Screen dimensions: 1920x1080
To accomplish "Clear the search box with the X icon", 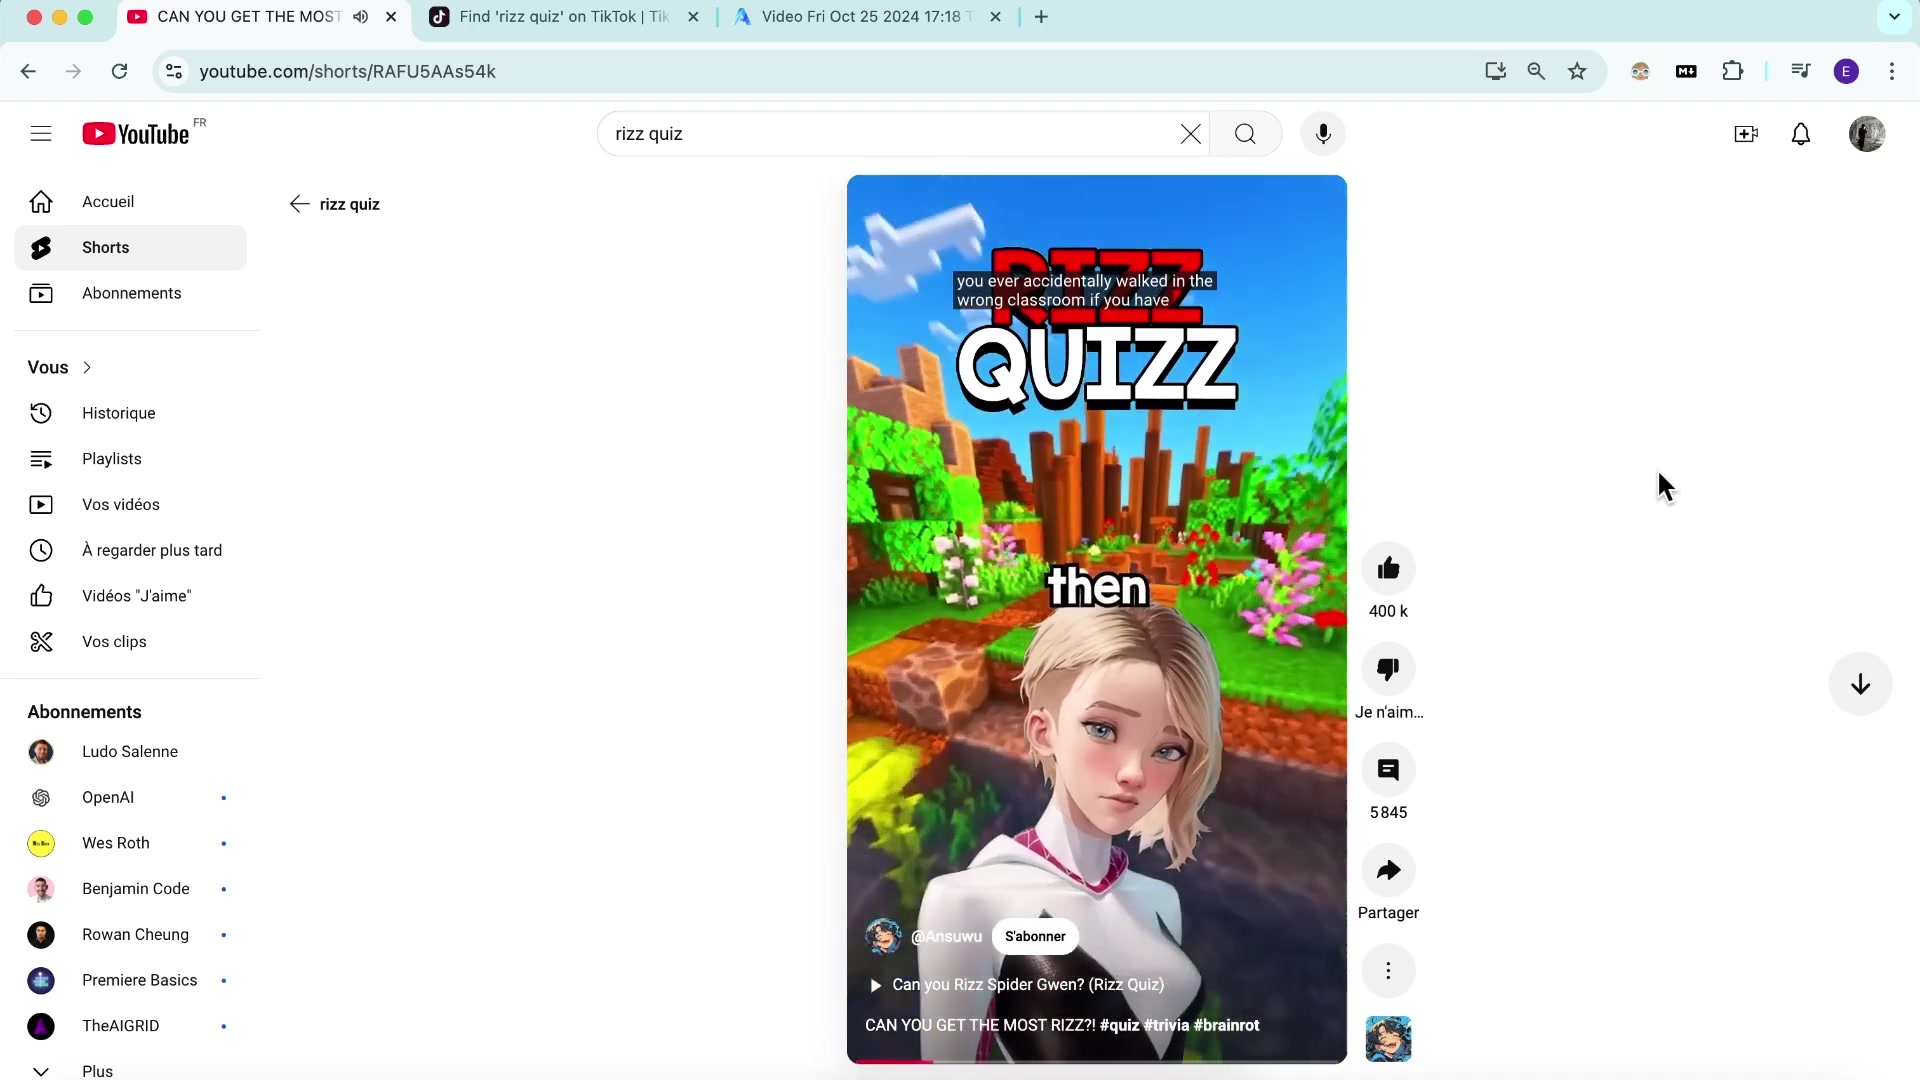I will coord(1190,134).
